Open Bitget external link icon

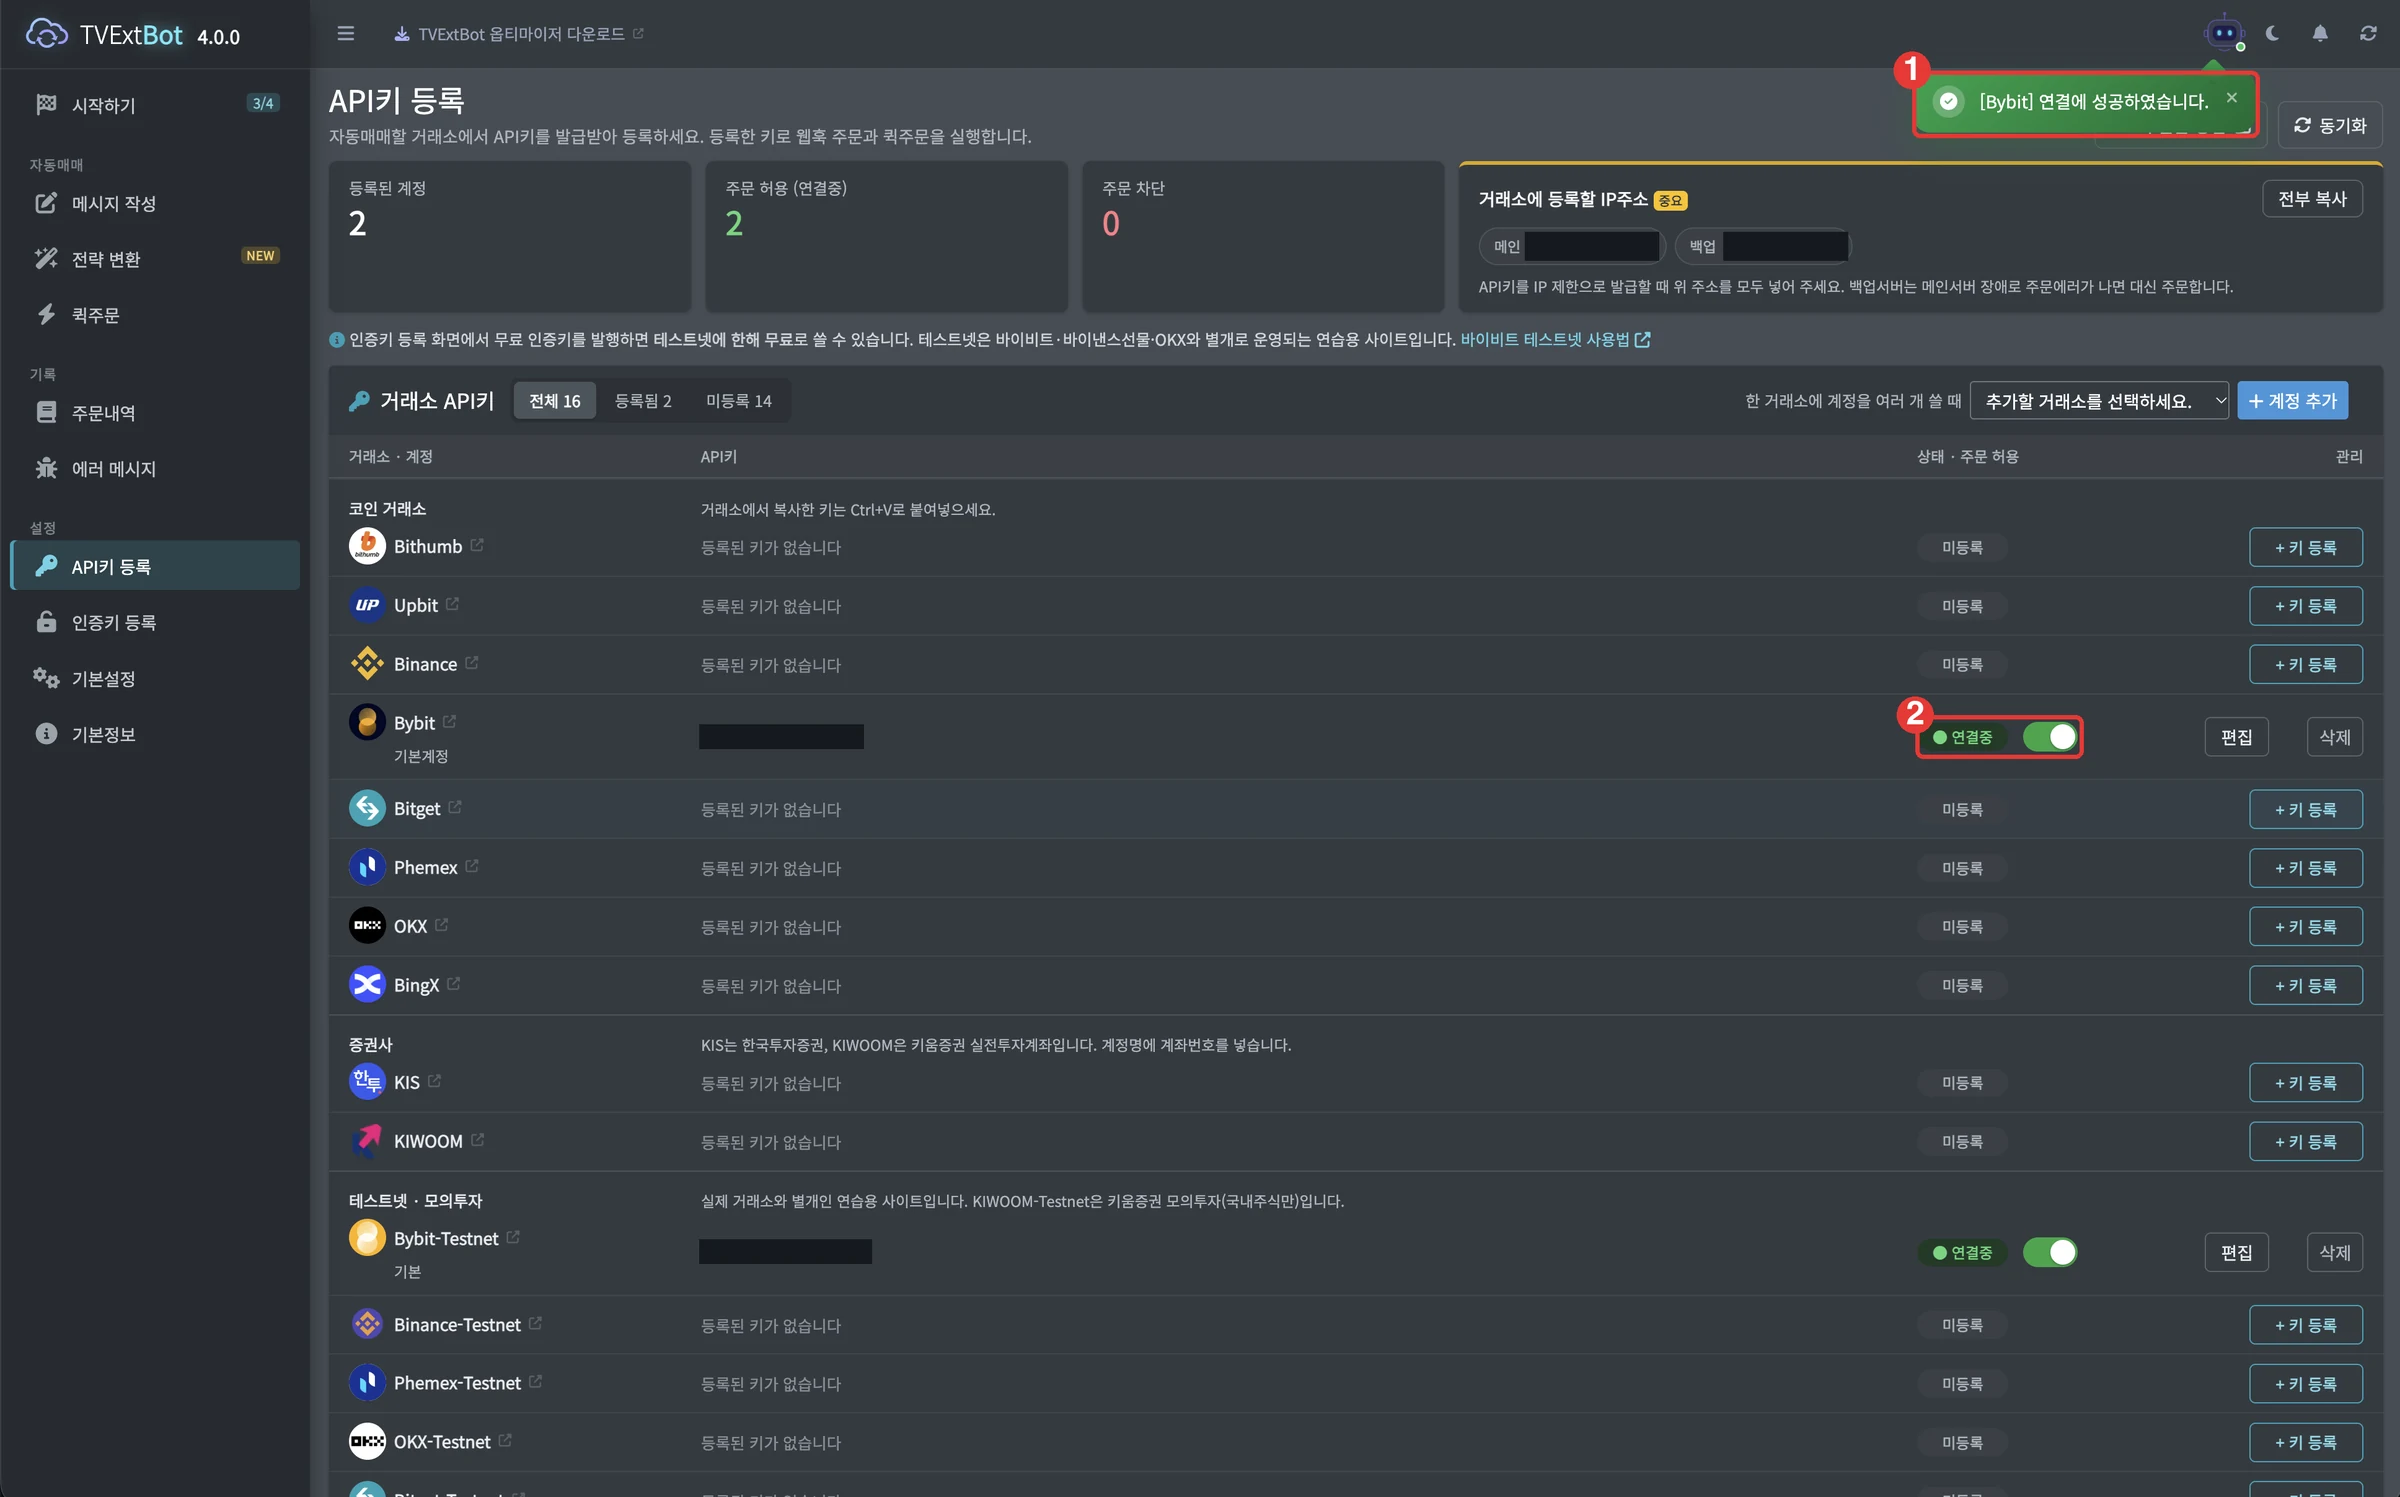pyautogui.click(x=455, y=807)
